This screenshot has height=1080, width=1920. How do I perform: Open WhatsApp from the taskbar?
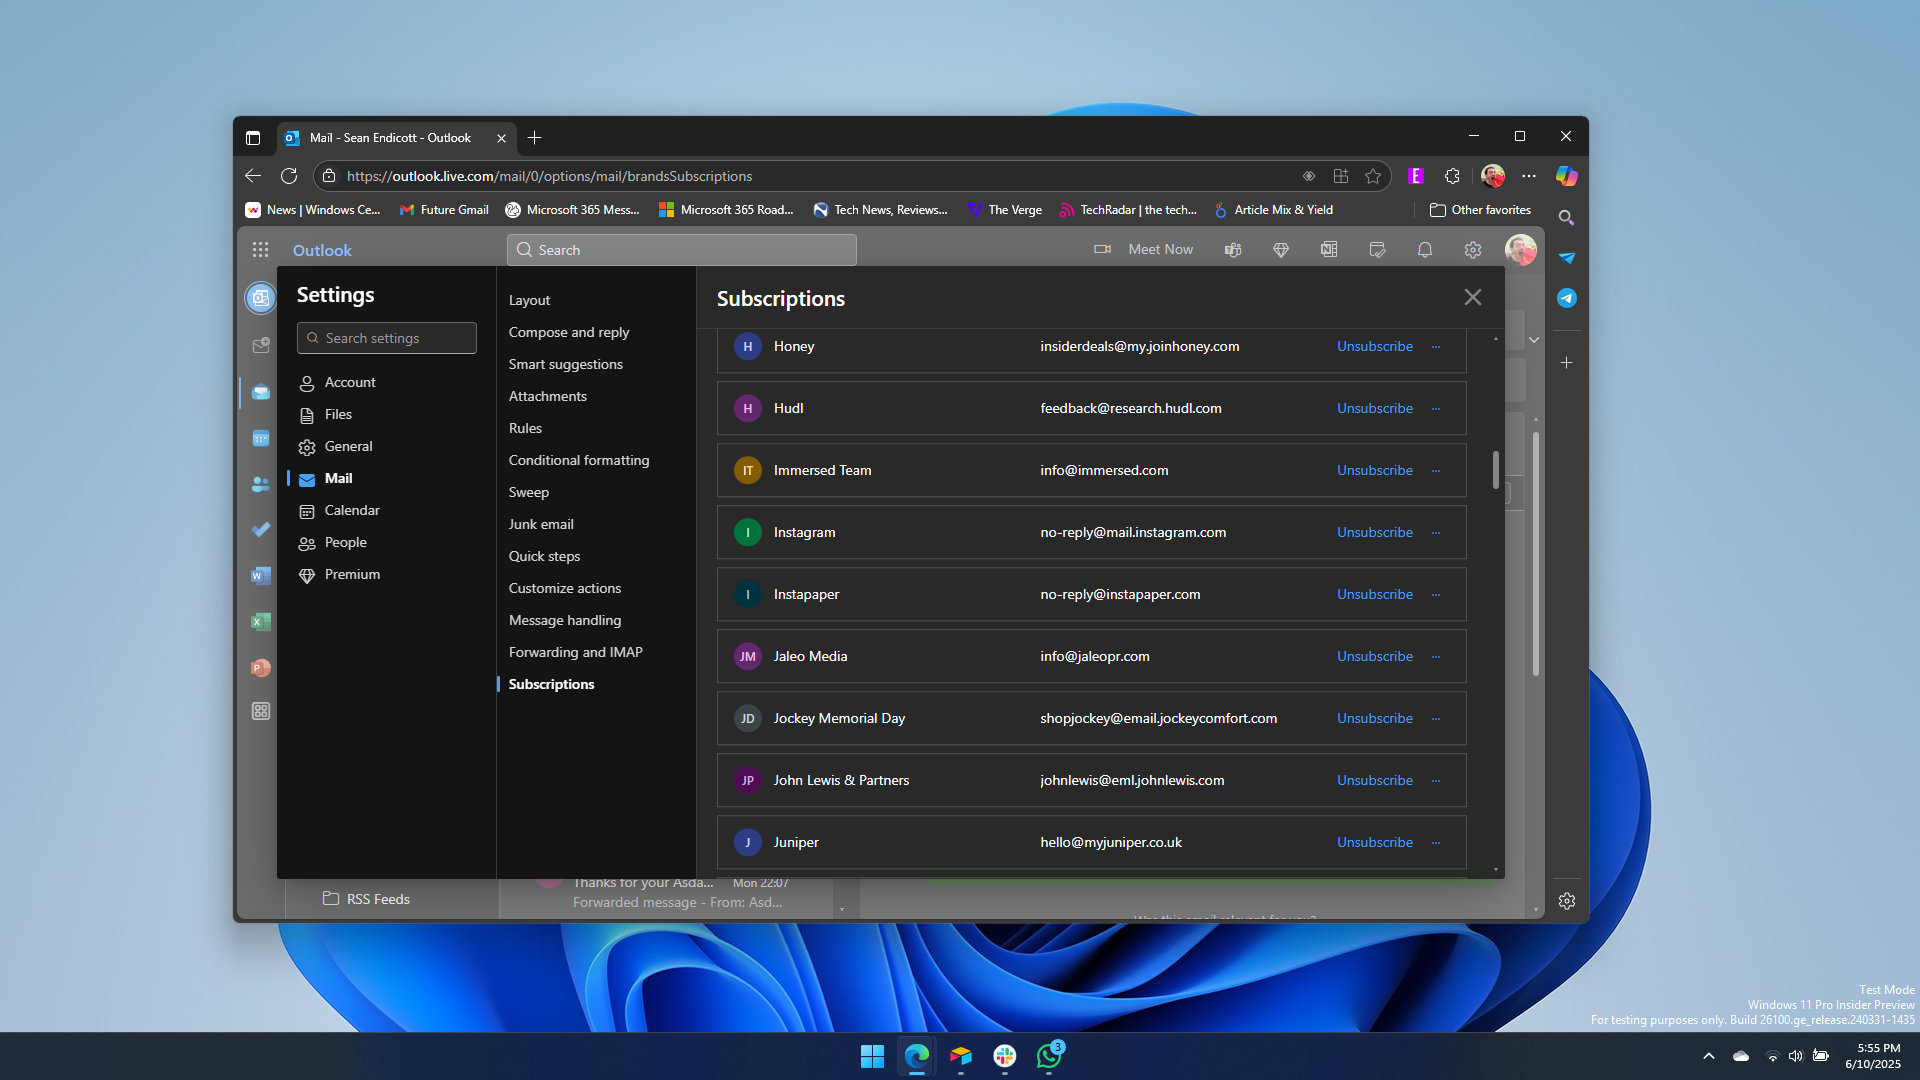click(1049, 1056)
